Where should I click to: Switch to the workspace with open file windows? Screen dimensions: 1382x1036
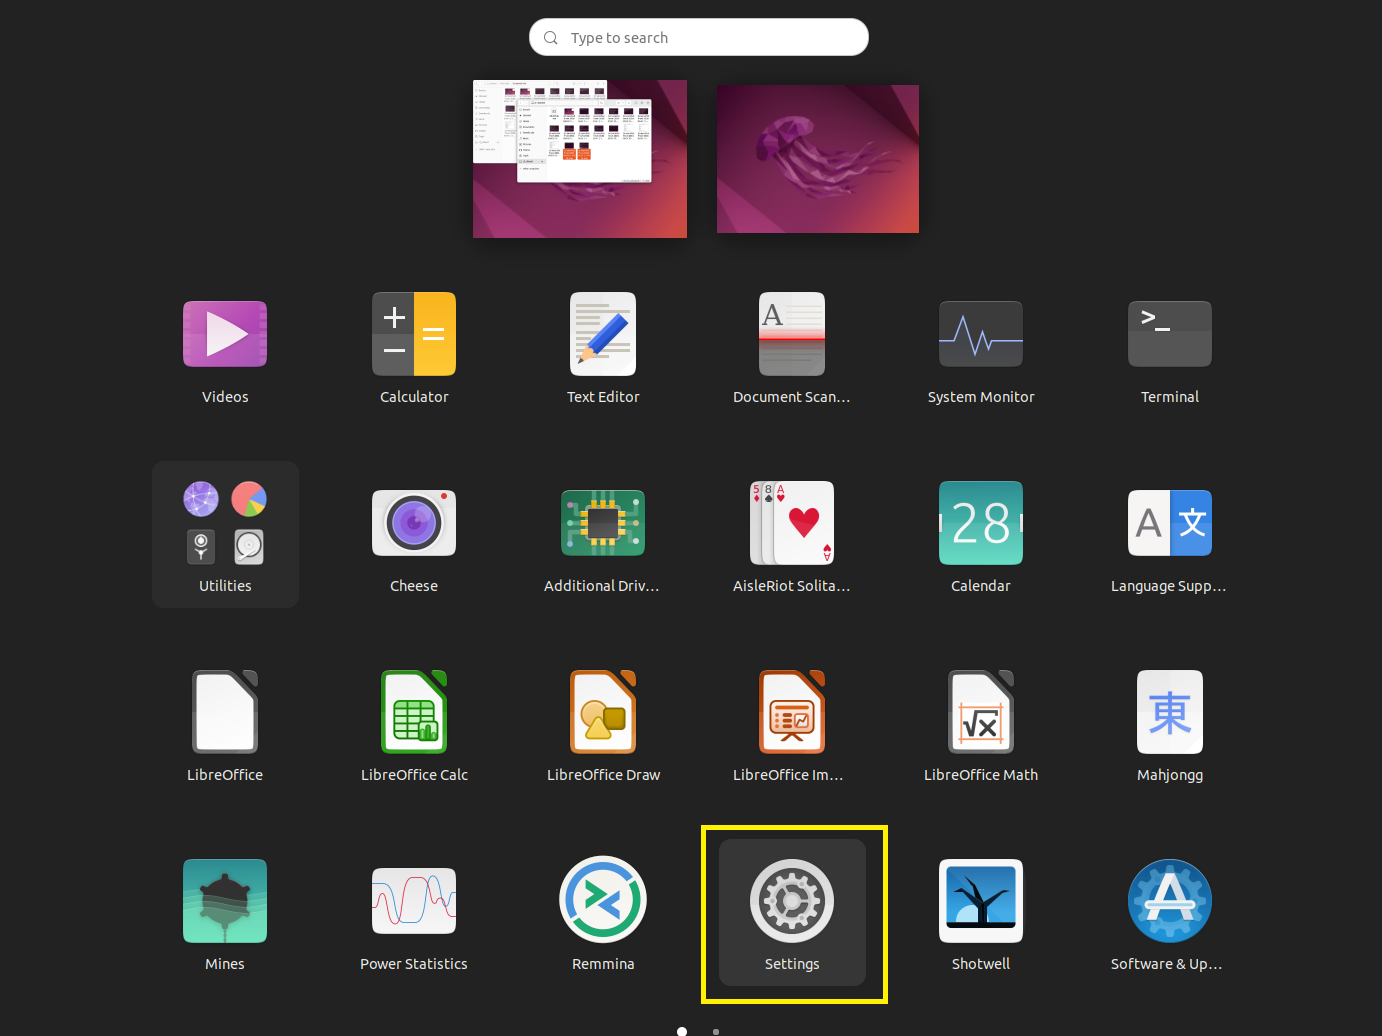(580, 159)
